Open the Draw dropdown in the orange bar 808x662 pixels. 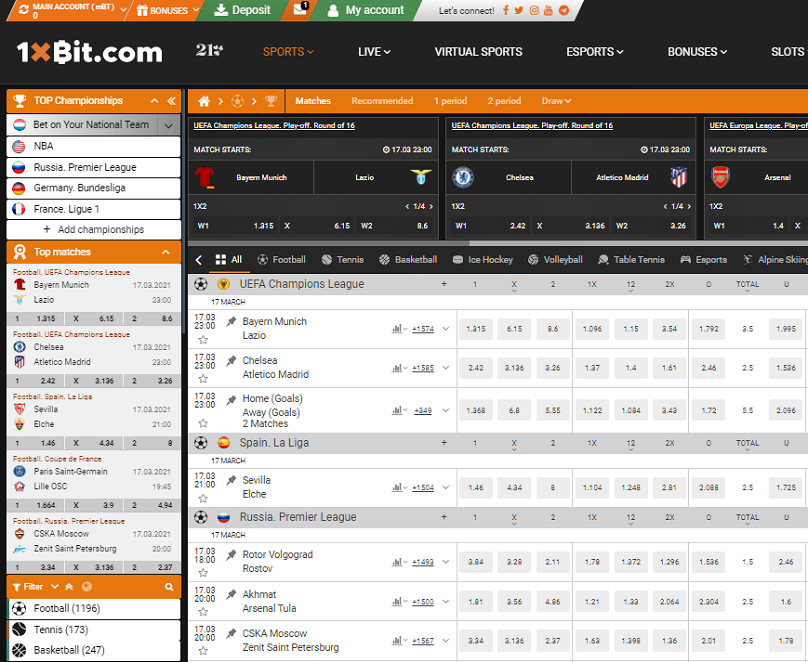point(556,101)
